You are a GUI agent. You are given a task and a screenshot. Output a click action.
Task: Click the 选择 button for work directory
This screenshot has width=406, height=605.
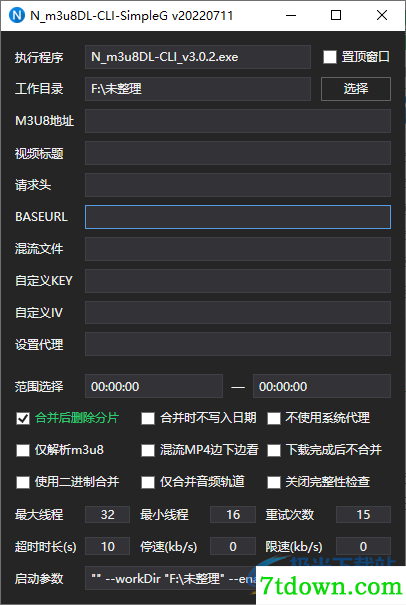[356, 89]
